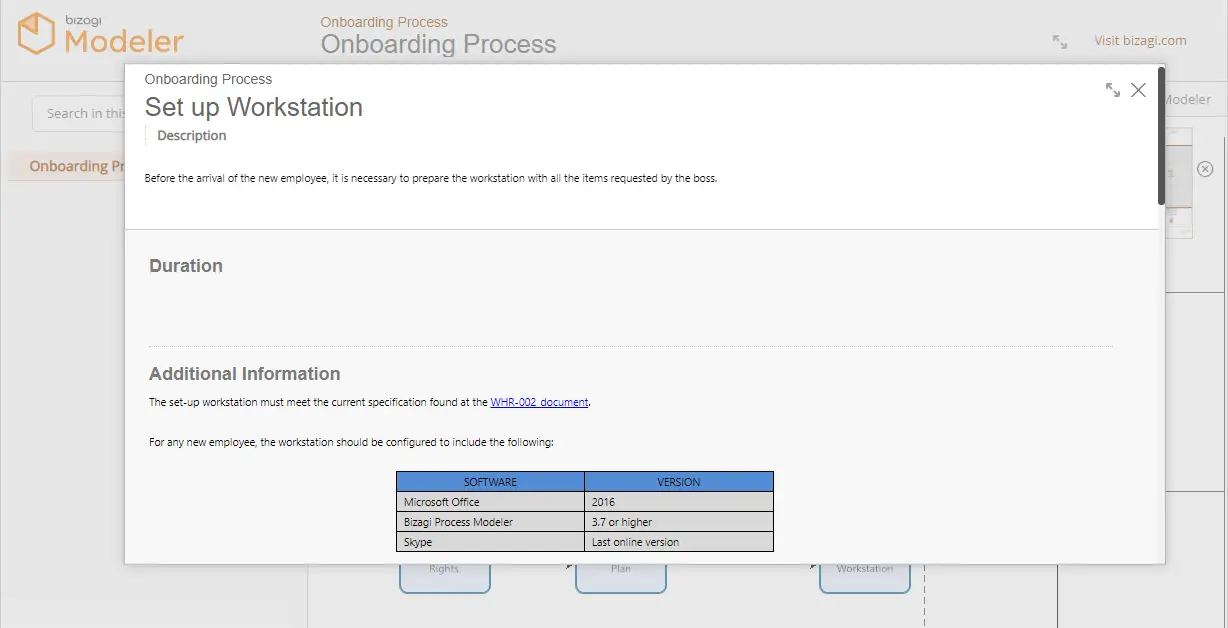Viewport: 1228px width, 628px height.
Task: Click the Additional Information heading
Action: pos(245,374)
